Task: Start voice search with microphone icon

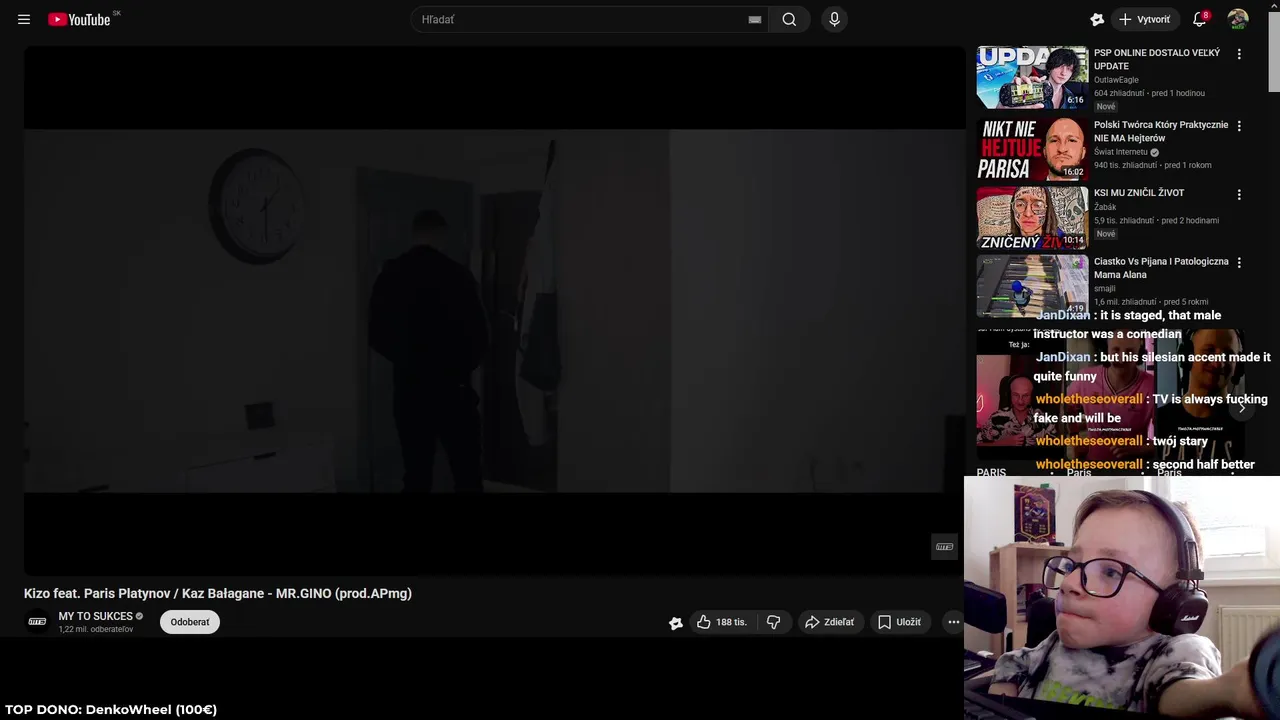Action: click(834, 19)
